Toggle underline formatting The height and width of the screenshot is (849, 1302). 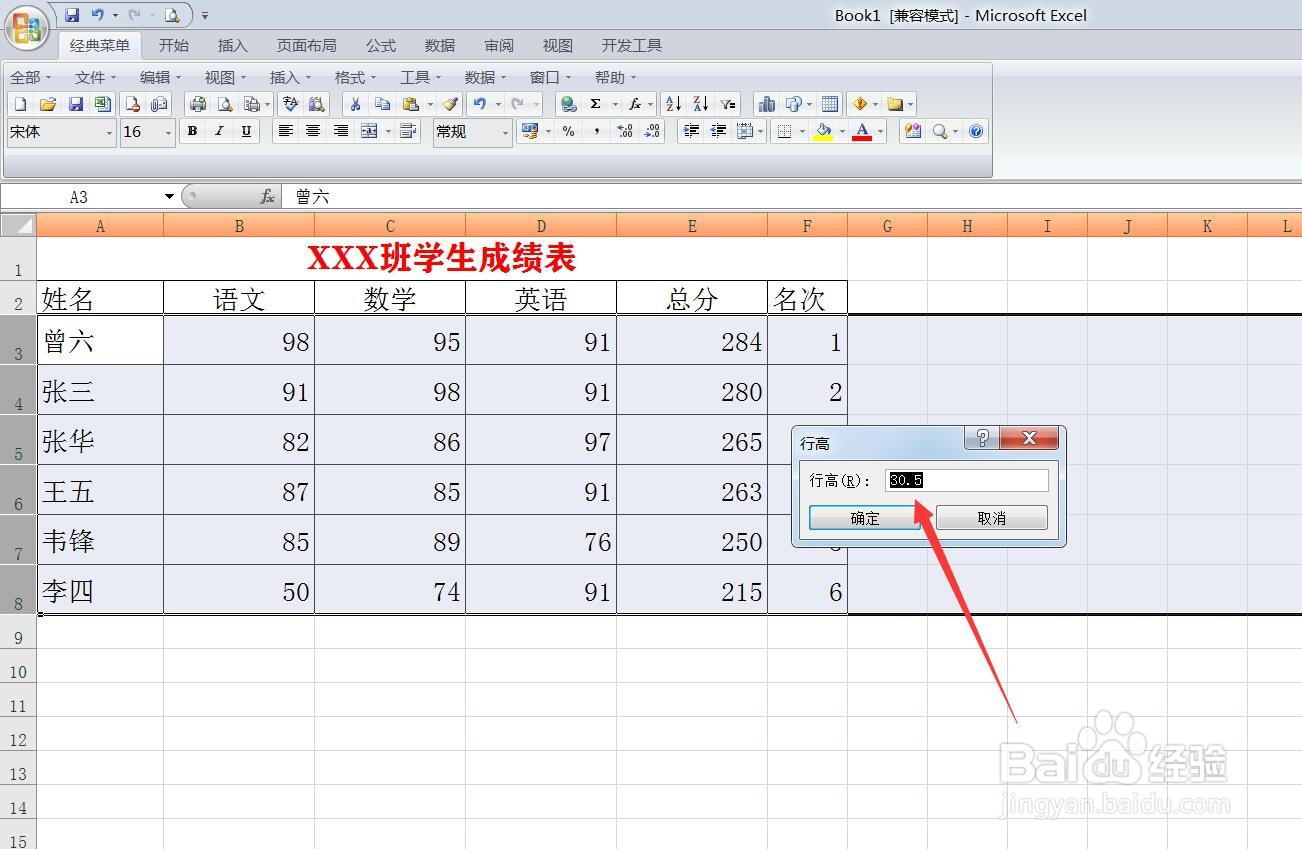(247, 131)
